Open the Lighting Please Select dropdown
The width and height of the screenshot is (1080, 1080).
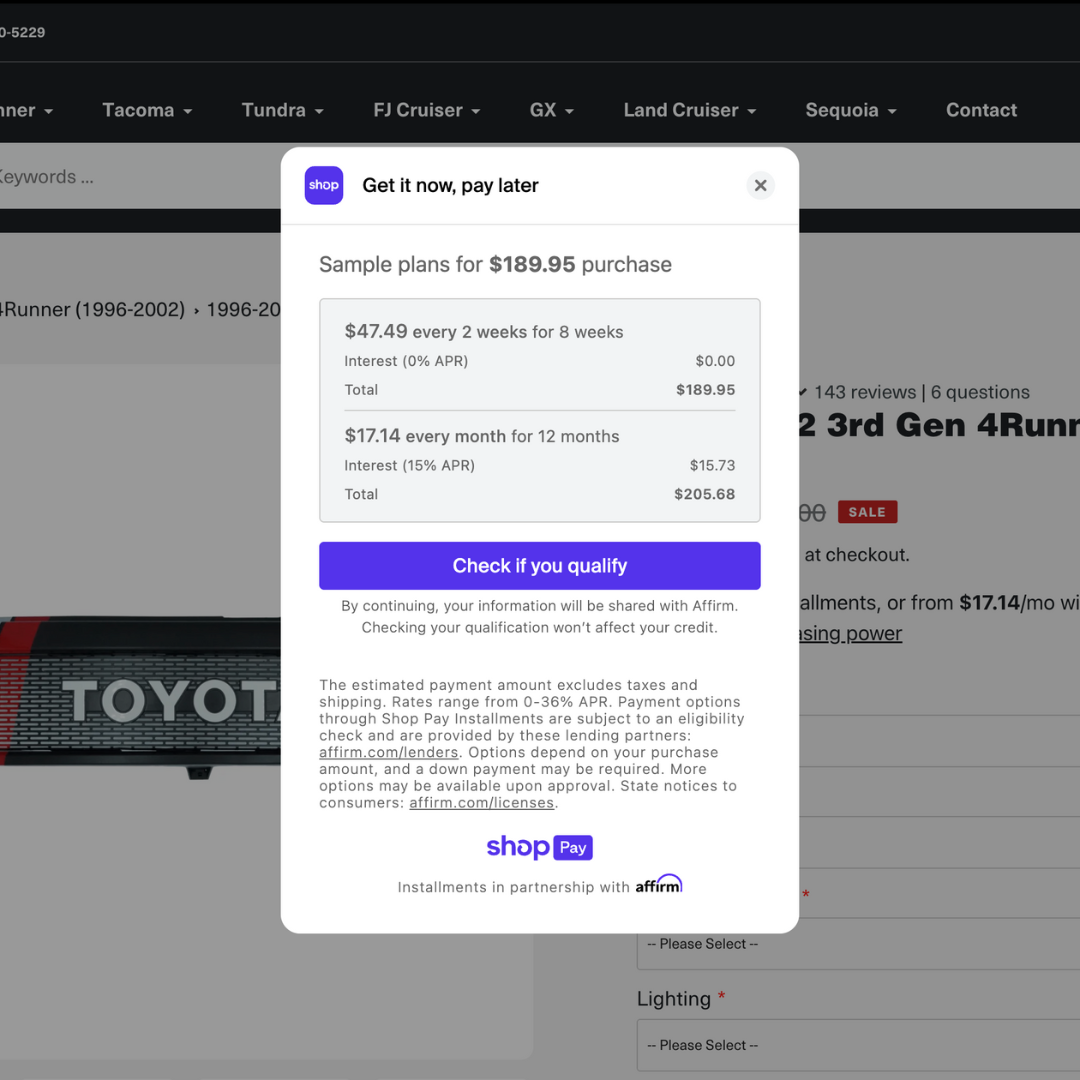[858, 1045]
